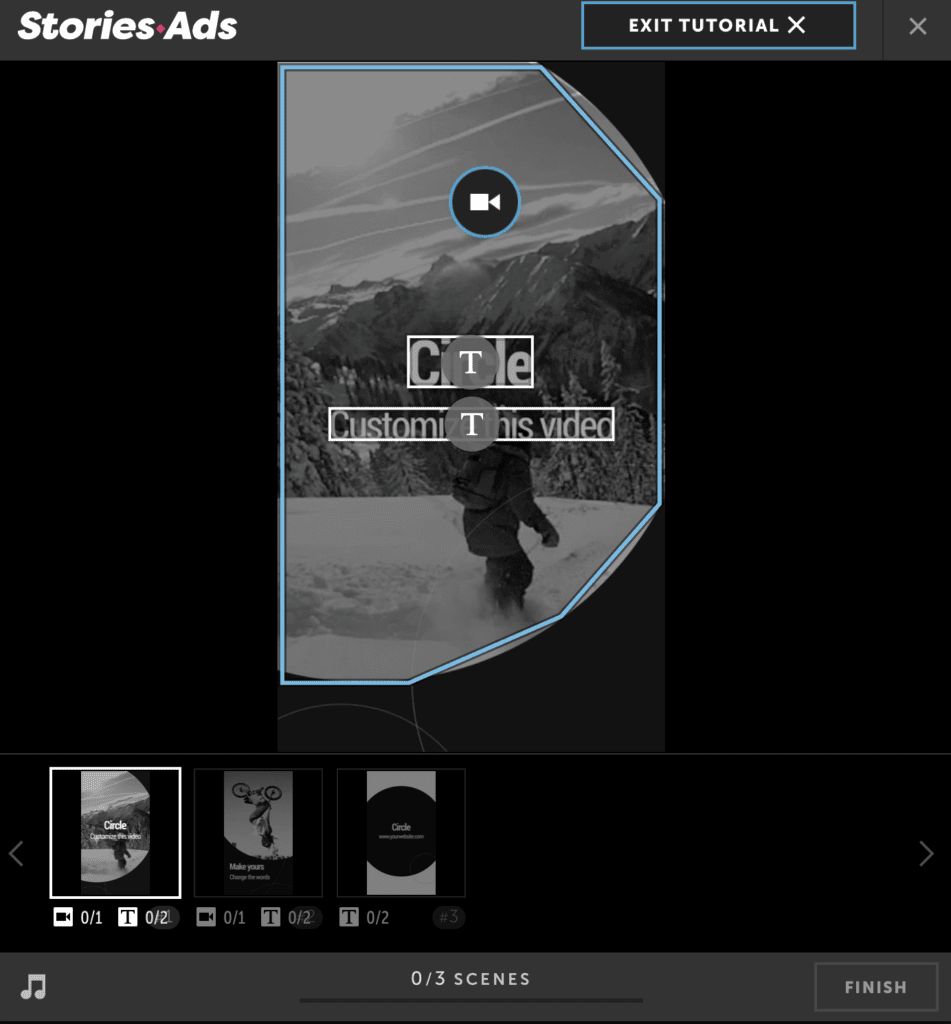Open the Stories Ads logo link
951x1024 pixels.
(127, 26)
